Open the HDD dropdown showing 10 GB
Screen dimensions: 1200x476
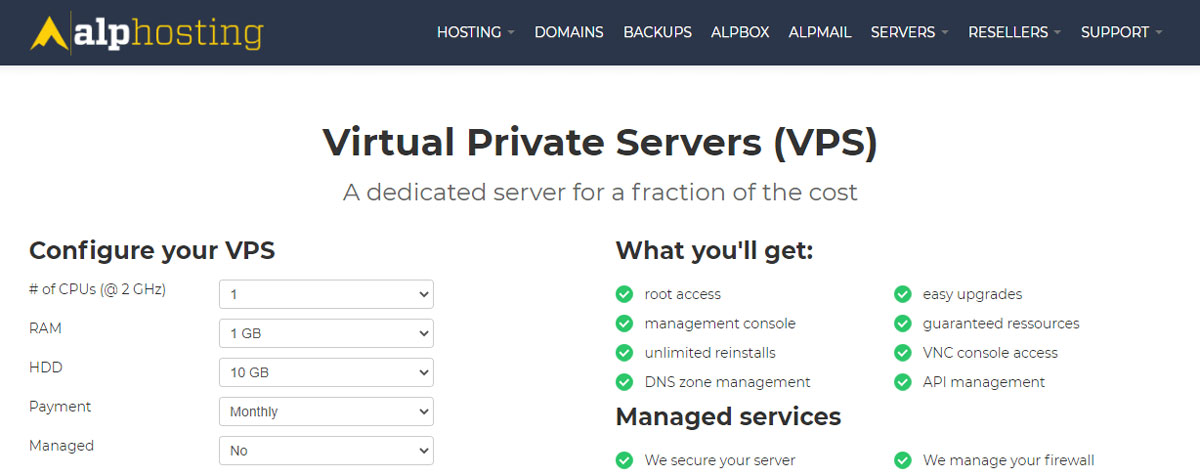tap(326, 372)
